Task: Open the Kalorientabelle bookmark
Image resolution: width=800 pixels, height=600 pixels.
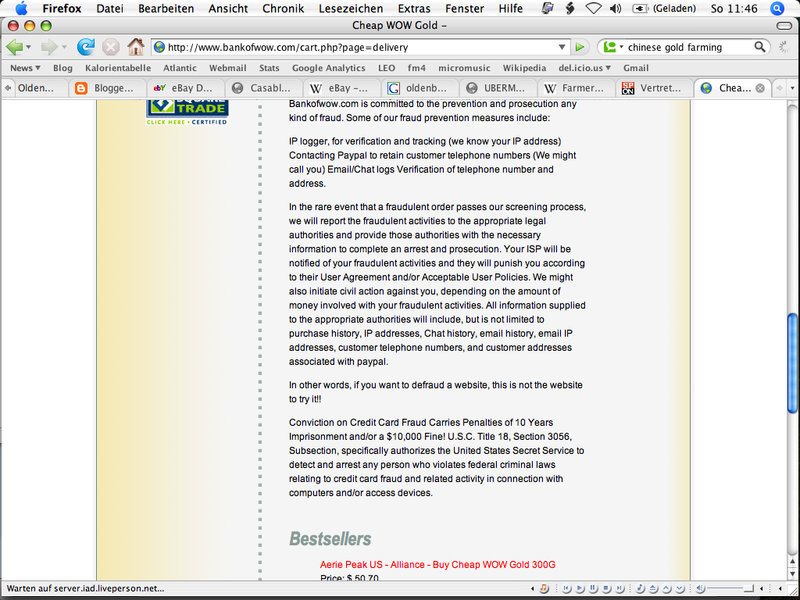Action: click(118, 68)
